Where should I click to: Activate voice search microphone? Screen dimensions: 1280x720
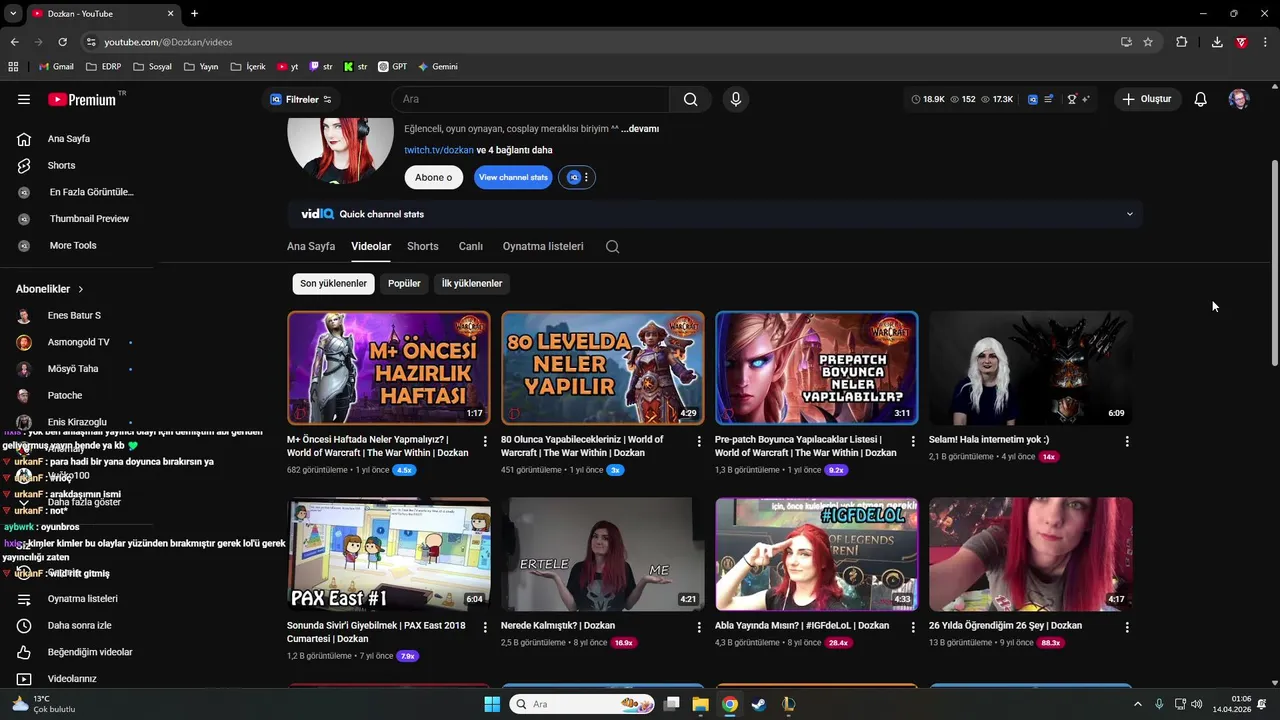736,99
